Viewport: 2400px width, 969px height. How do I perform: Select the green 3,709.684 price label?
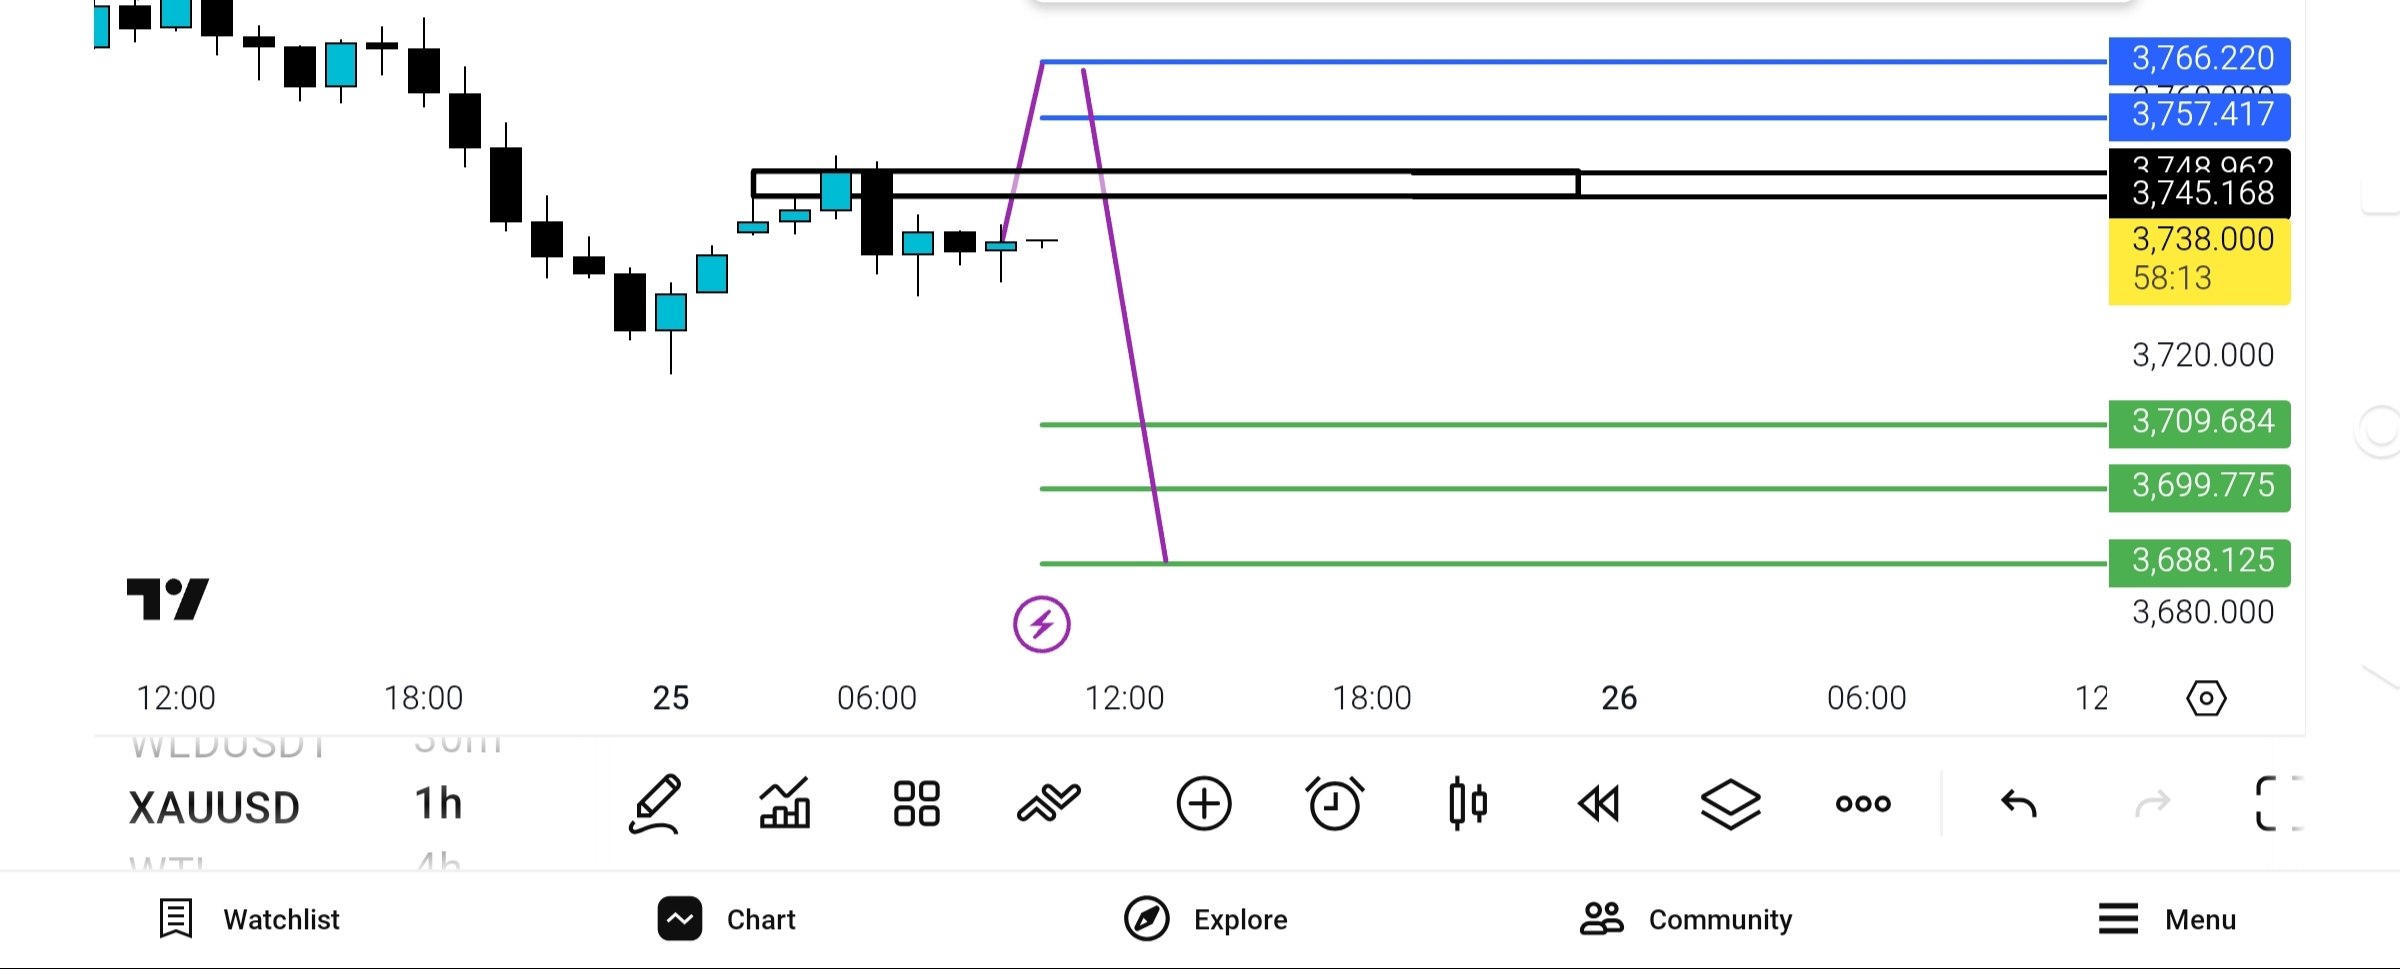click(x=2199, y=422)
